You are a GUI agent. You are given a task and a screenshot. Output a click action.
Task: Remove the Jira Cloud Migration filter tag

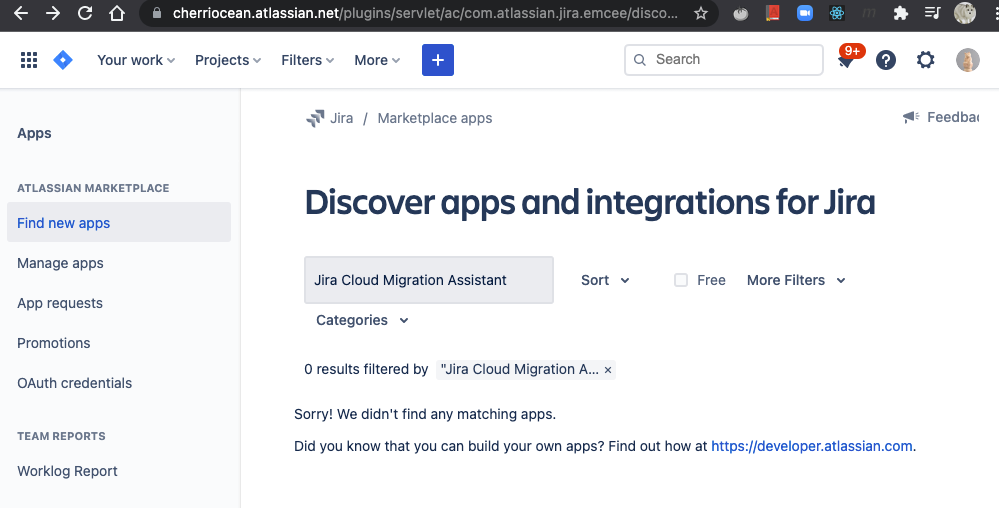[x=608, y=370]
